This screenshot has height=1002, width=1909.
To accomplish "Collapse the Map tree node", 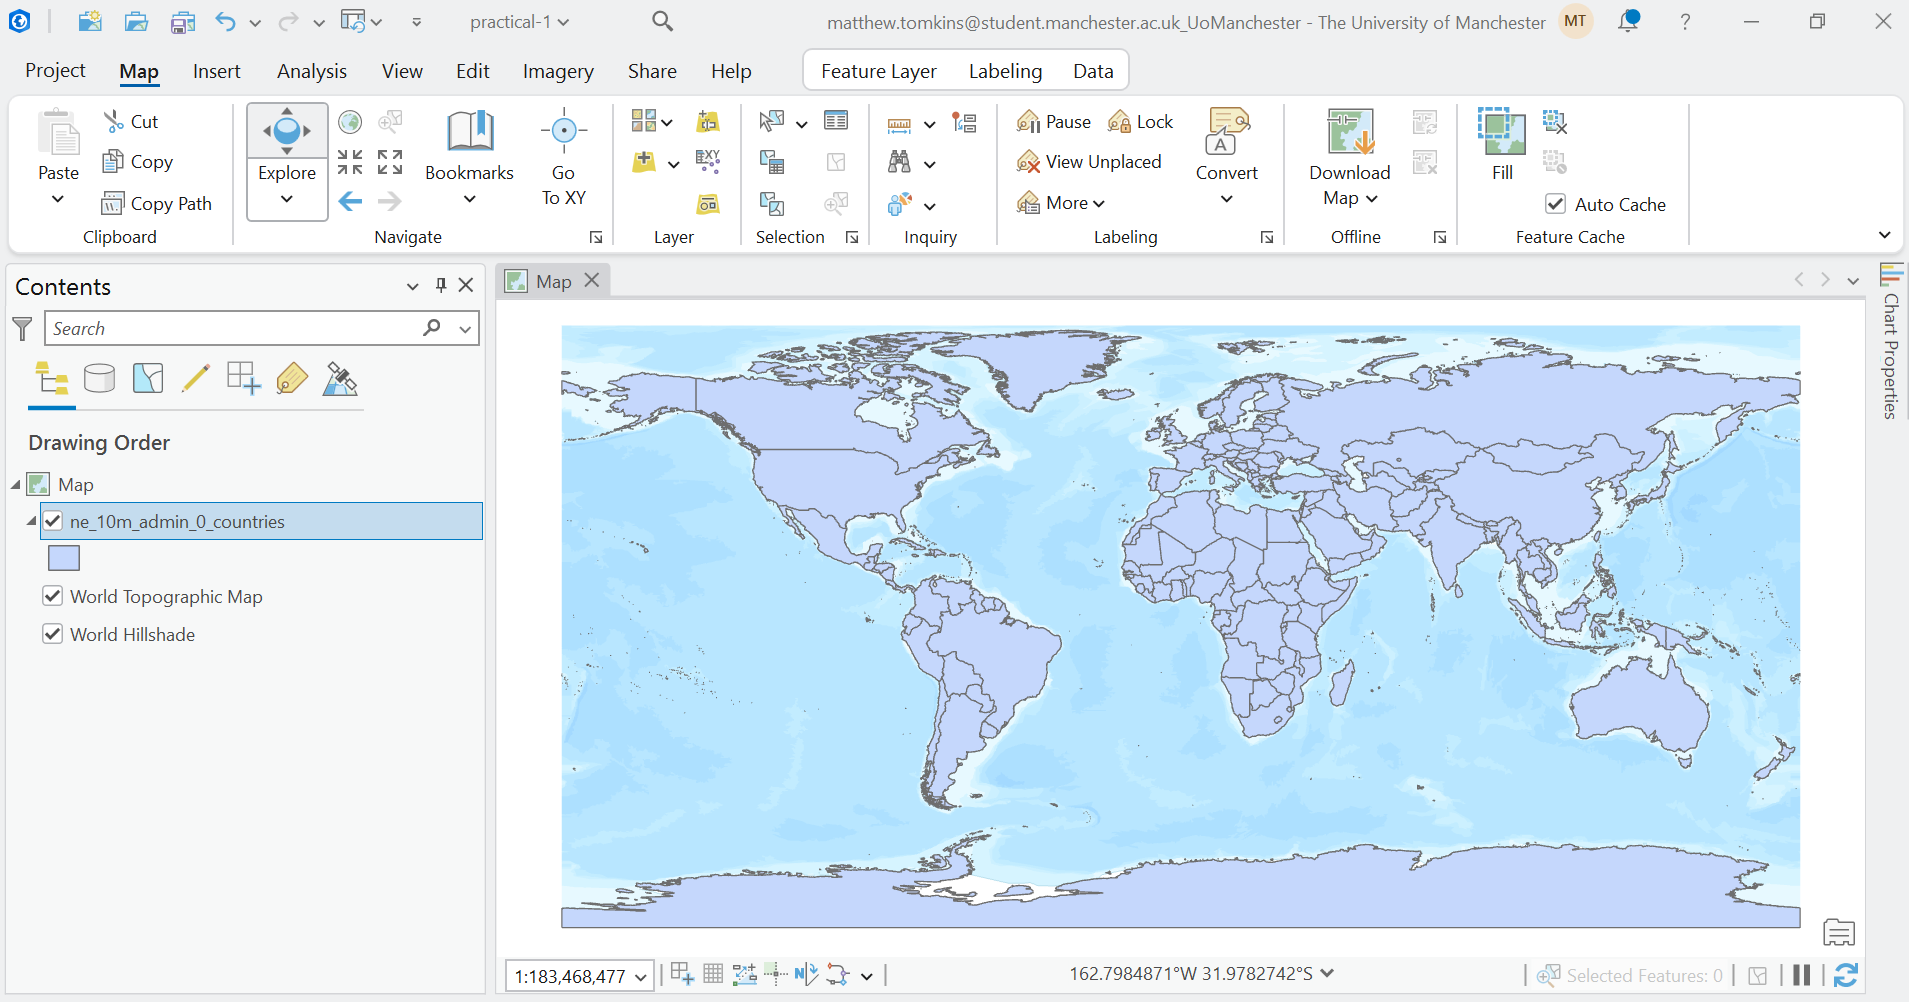I will pyautogui.click(x=16, y=485).
